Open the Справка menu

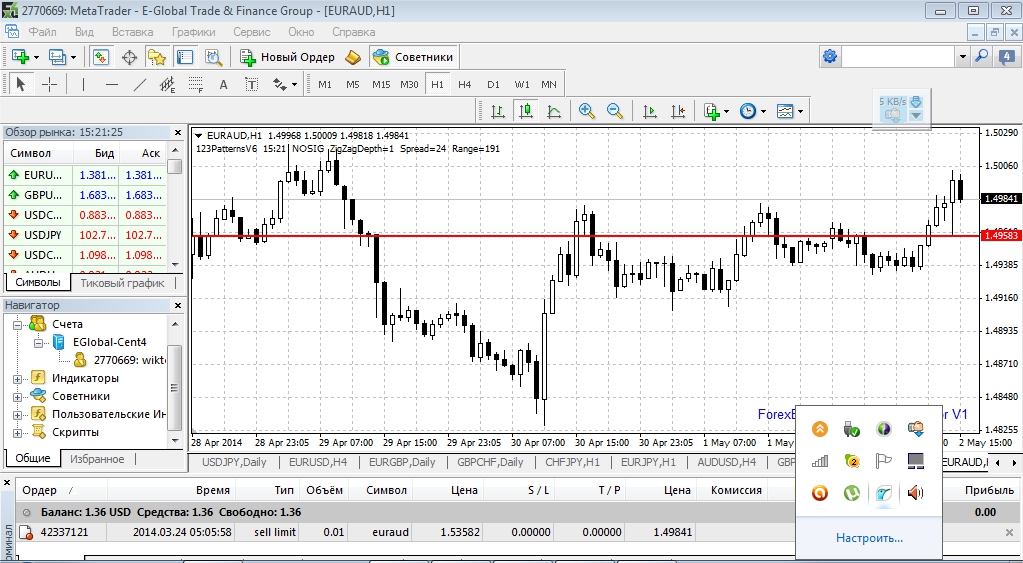[x=354, y=31]
